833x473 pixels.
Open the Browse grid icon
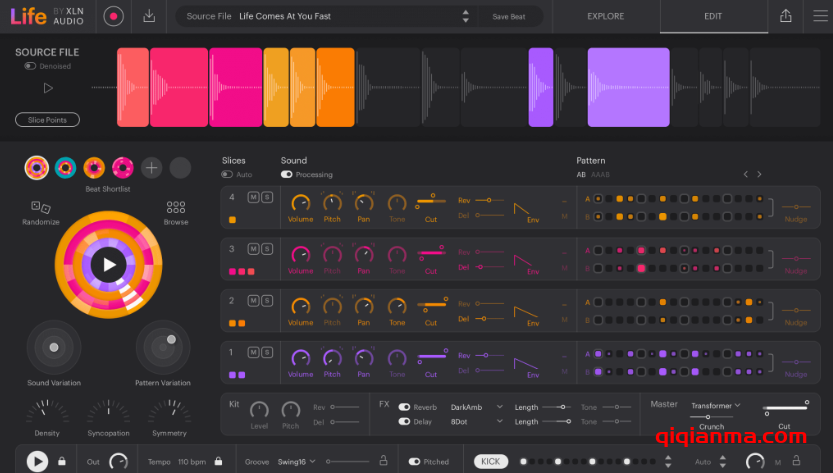(x=176, y=207)
